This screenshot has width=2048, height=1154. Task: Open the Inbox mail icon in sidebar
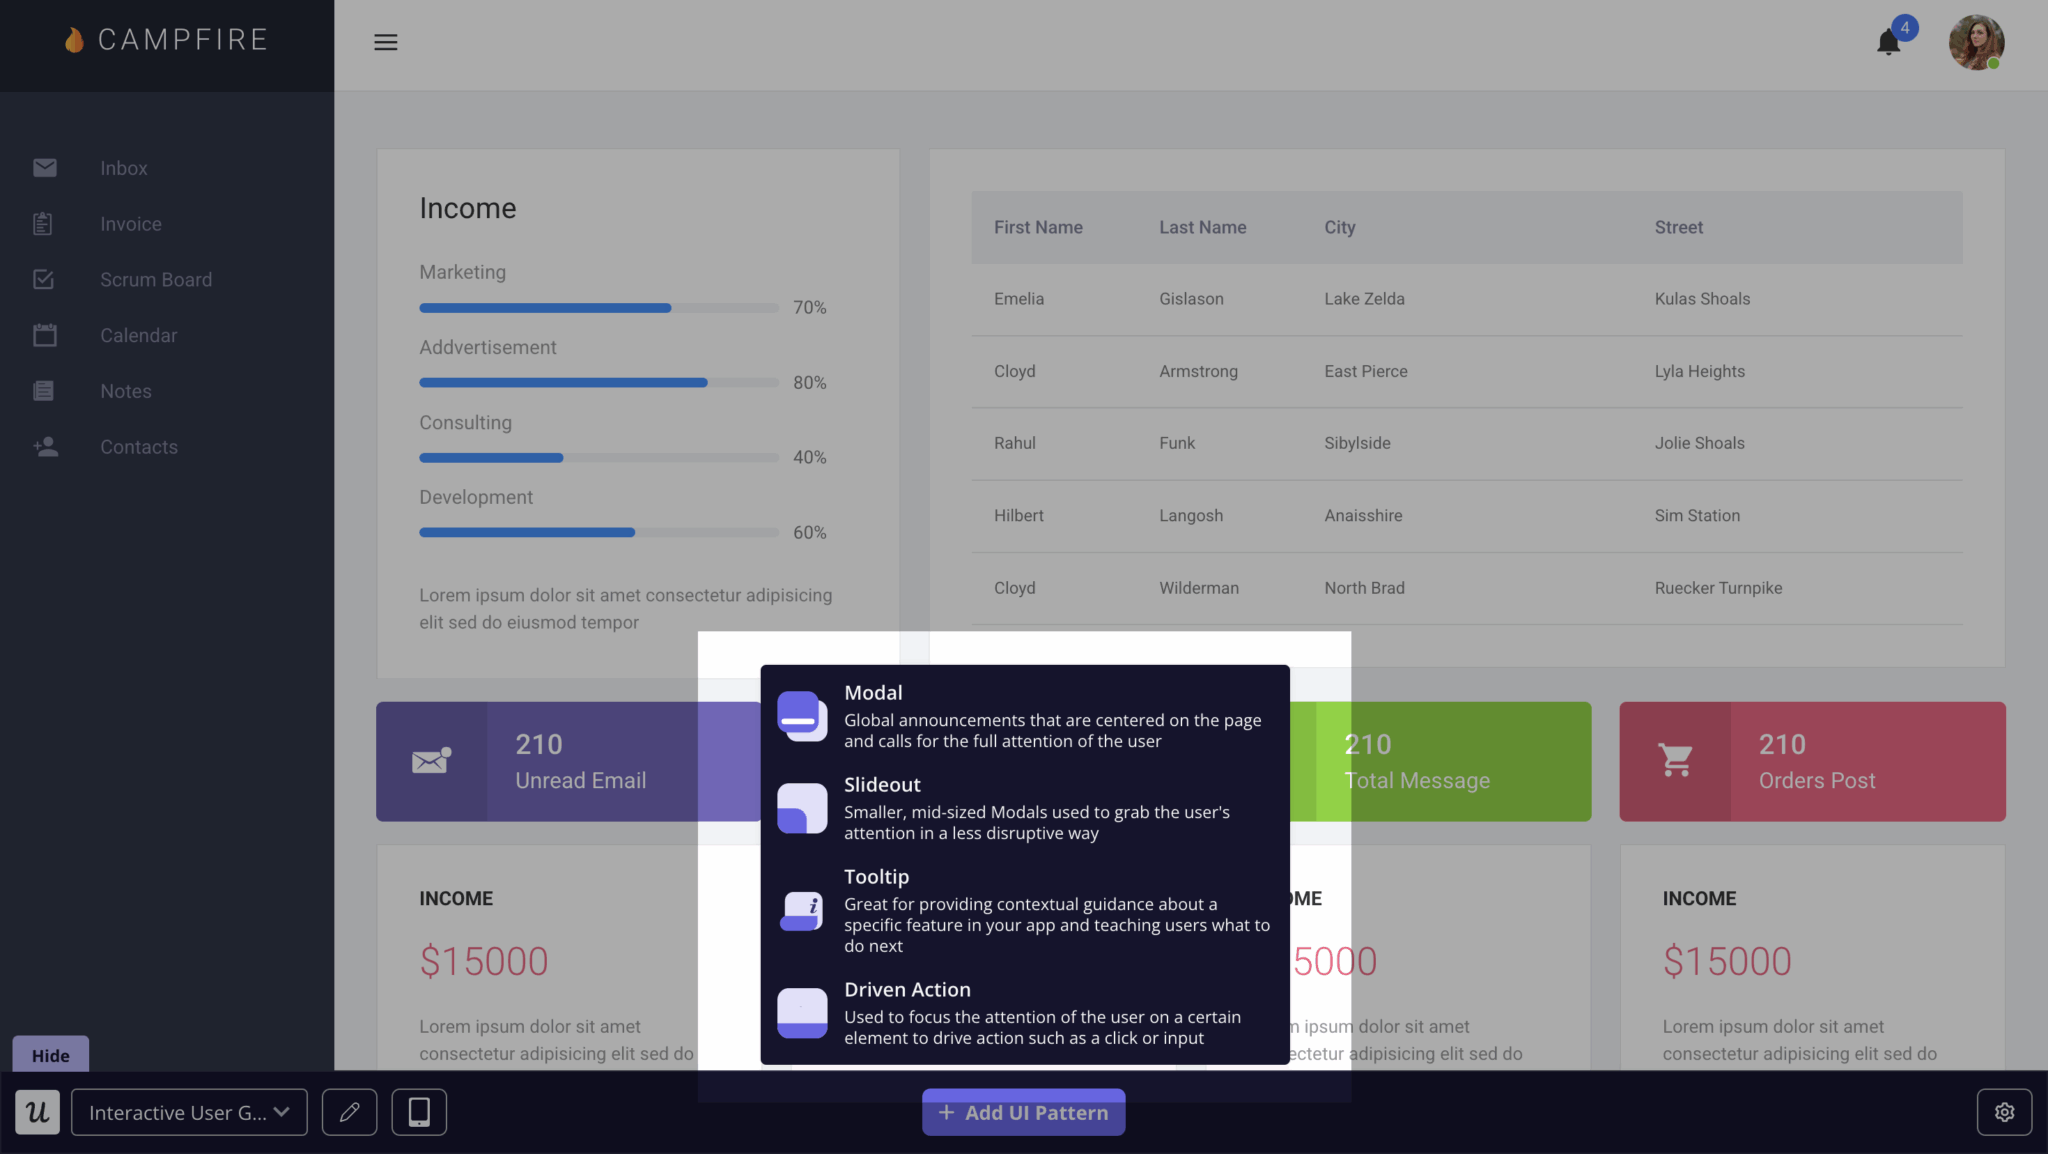coord(45,167)
